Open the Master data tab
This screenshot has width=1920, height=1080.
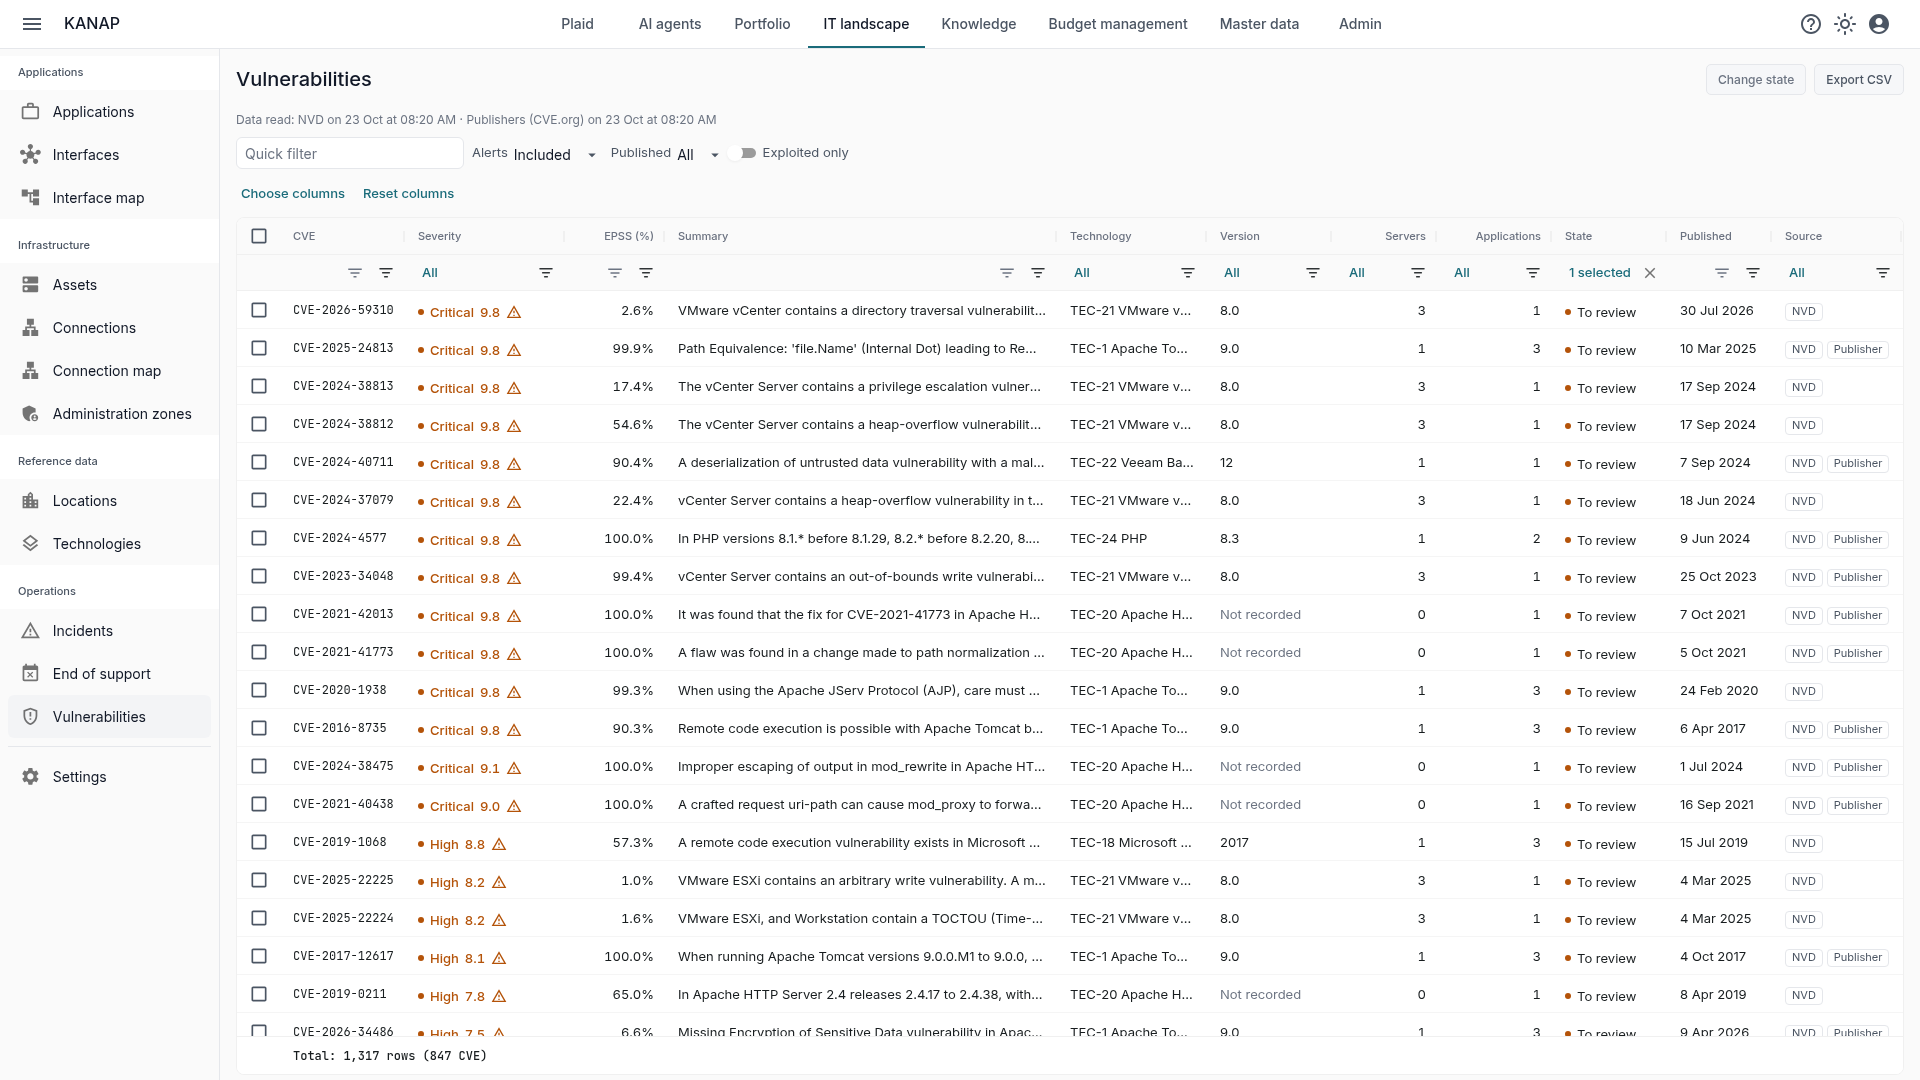tap(1259, 24)
